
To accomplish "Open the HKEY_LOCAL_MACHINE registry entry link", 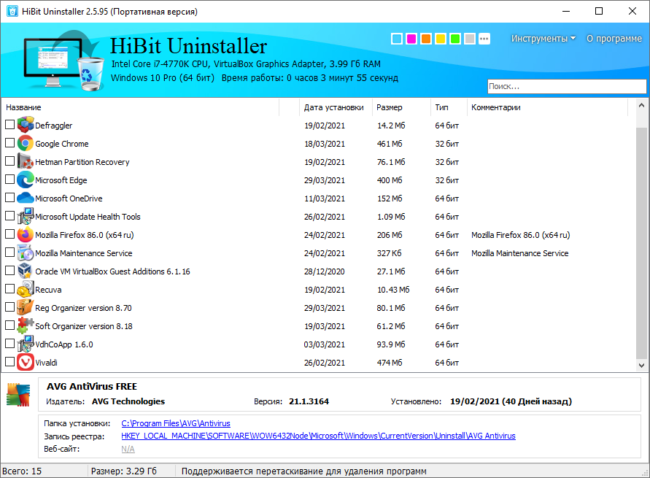I will 318,436.
